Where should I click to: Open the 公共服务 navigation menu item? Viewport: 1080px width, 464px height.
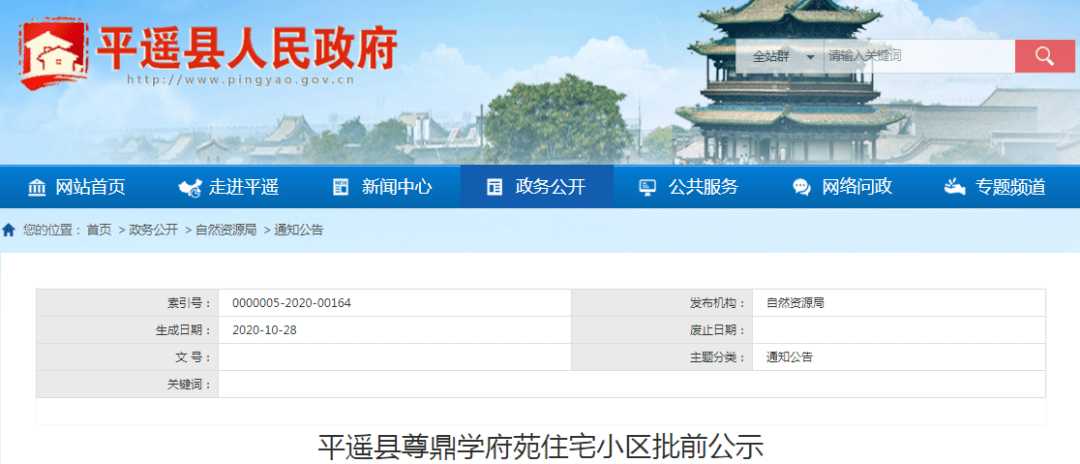click(703, 187)
